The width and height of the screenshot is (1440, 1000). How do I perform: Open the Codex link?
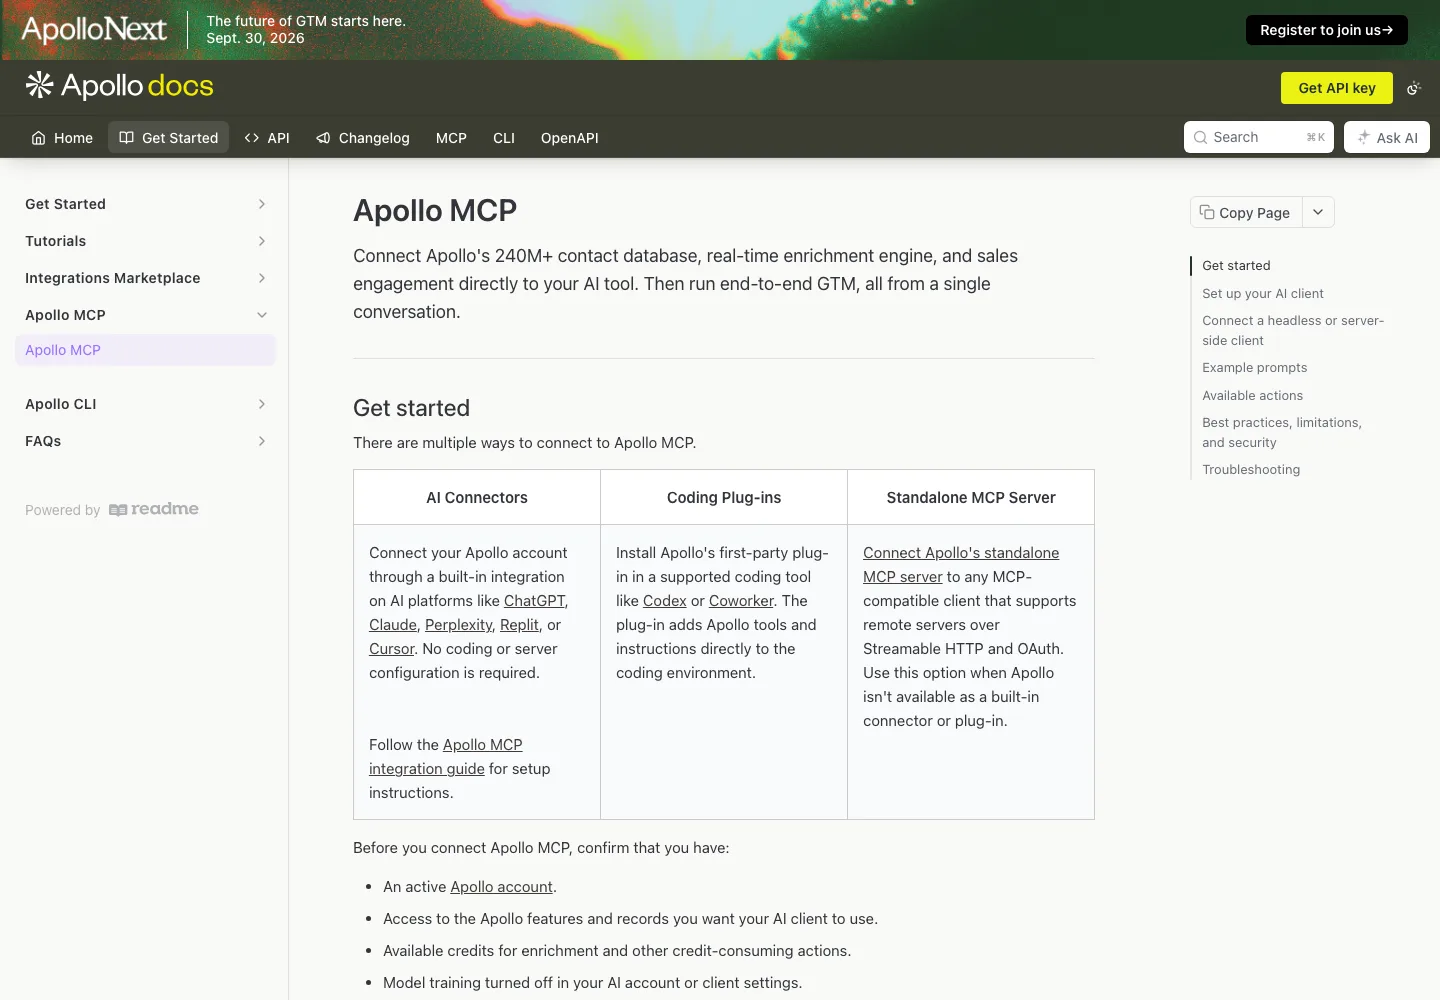coord(664,601)
